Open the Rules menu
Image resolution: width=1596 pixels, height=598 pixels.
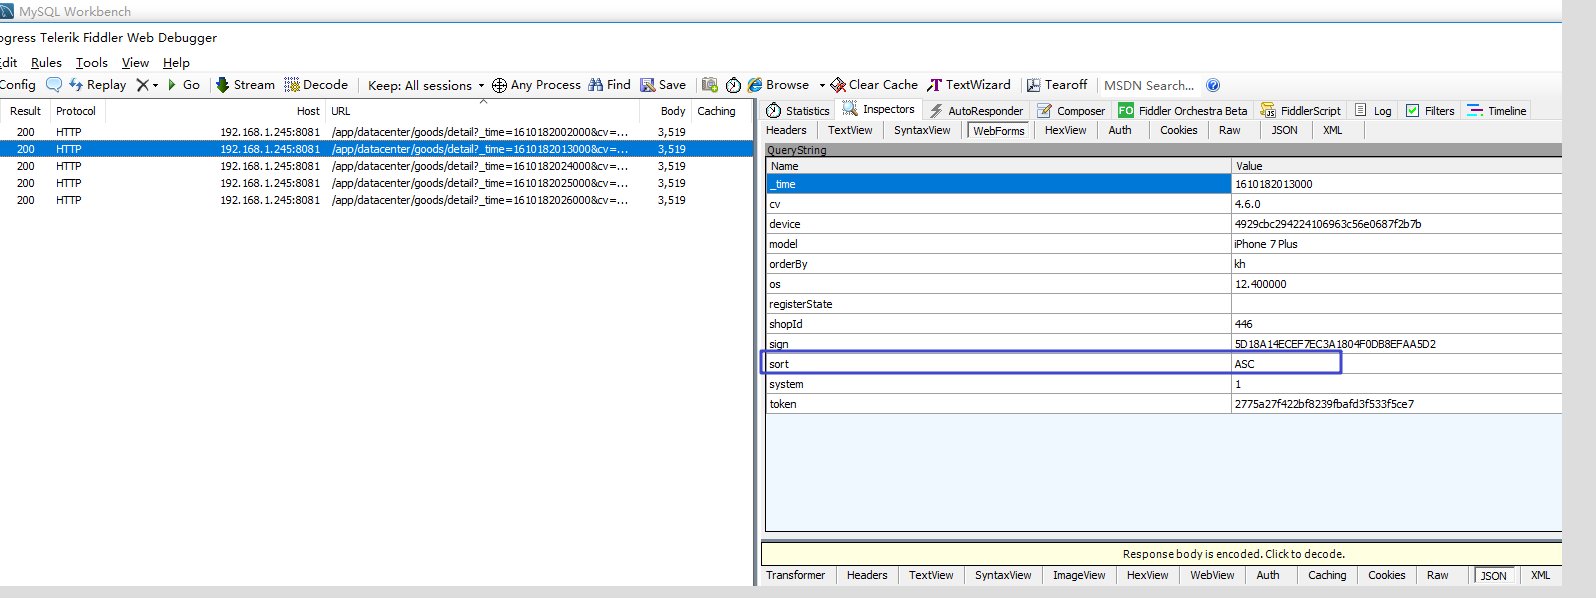click(x=46, y=62)
